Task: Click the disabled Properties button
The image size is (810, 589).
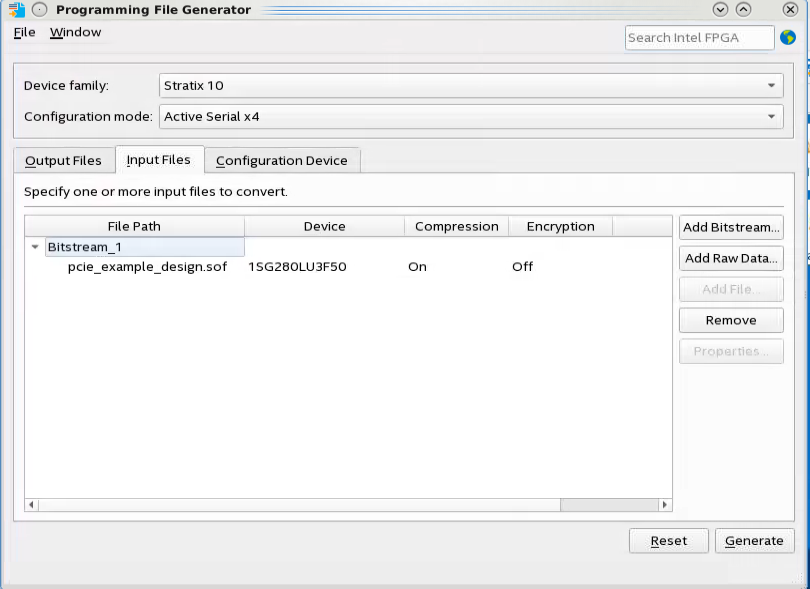Action: [x=731, y=351]
